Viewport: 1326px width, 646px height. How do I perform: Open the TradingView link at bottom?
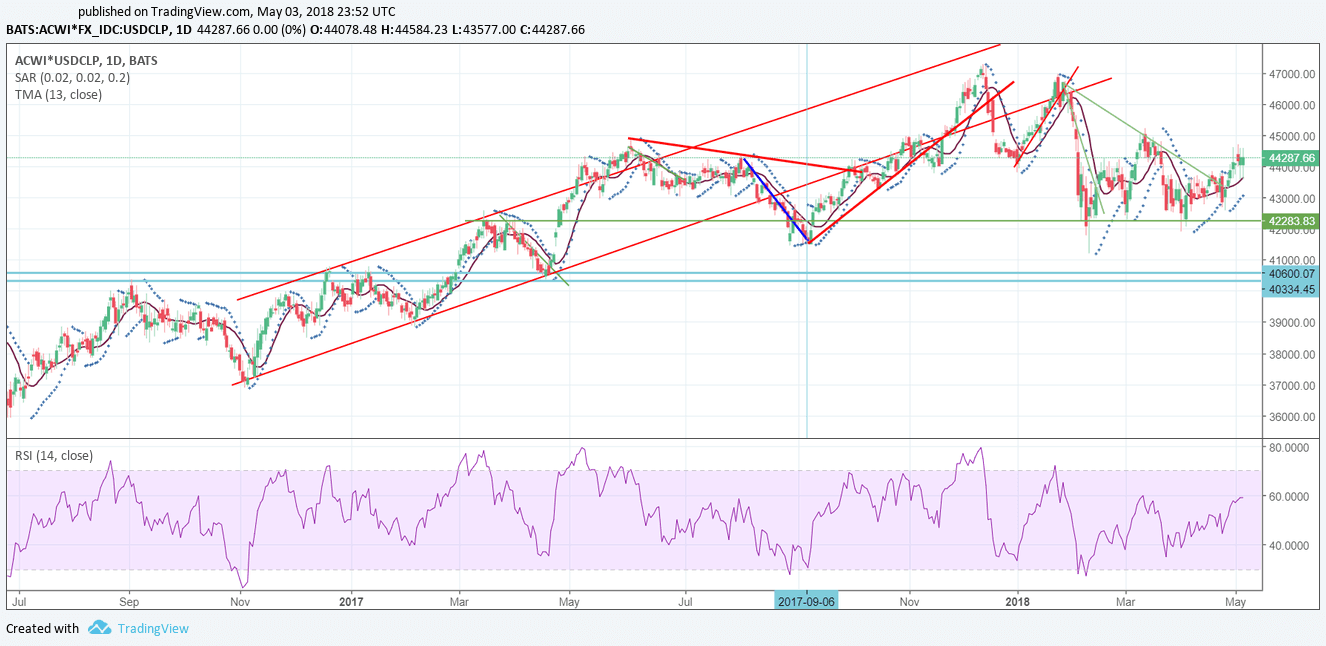[x=152, y=629]
